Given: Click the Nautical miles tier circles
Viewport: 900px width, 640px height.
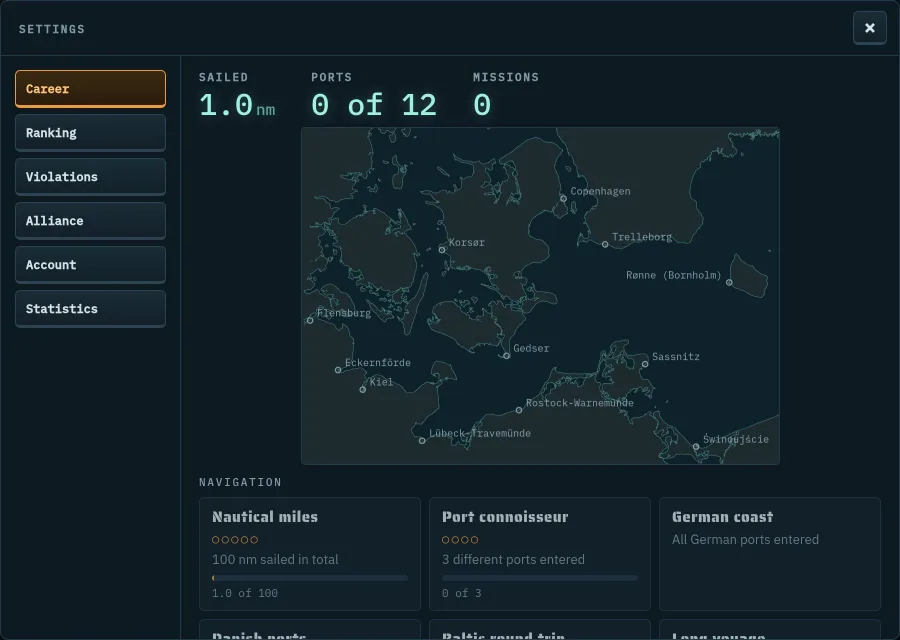Looking at the screenshot, I should tap(235, 540).
